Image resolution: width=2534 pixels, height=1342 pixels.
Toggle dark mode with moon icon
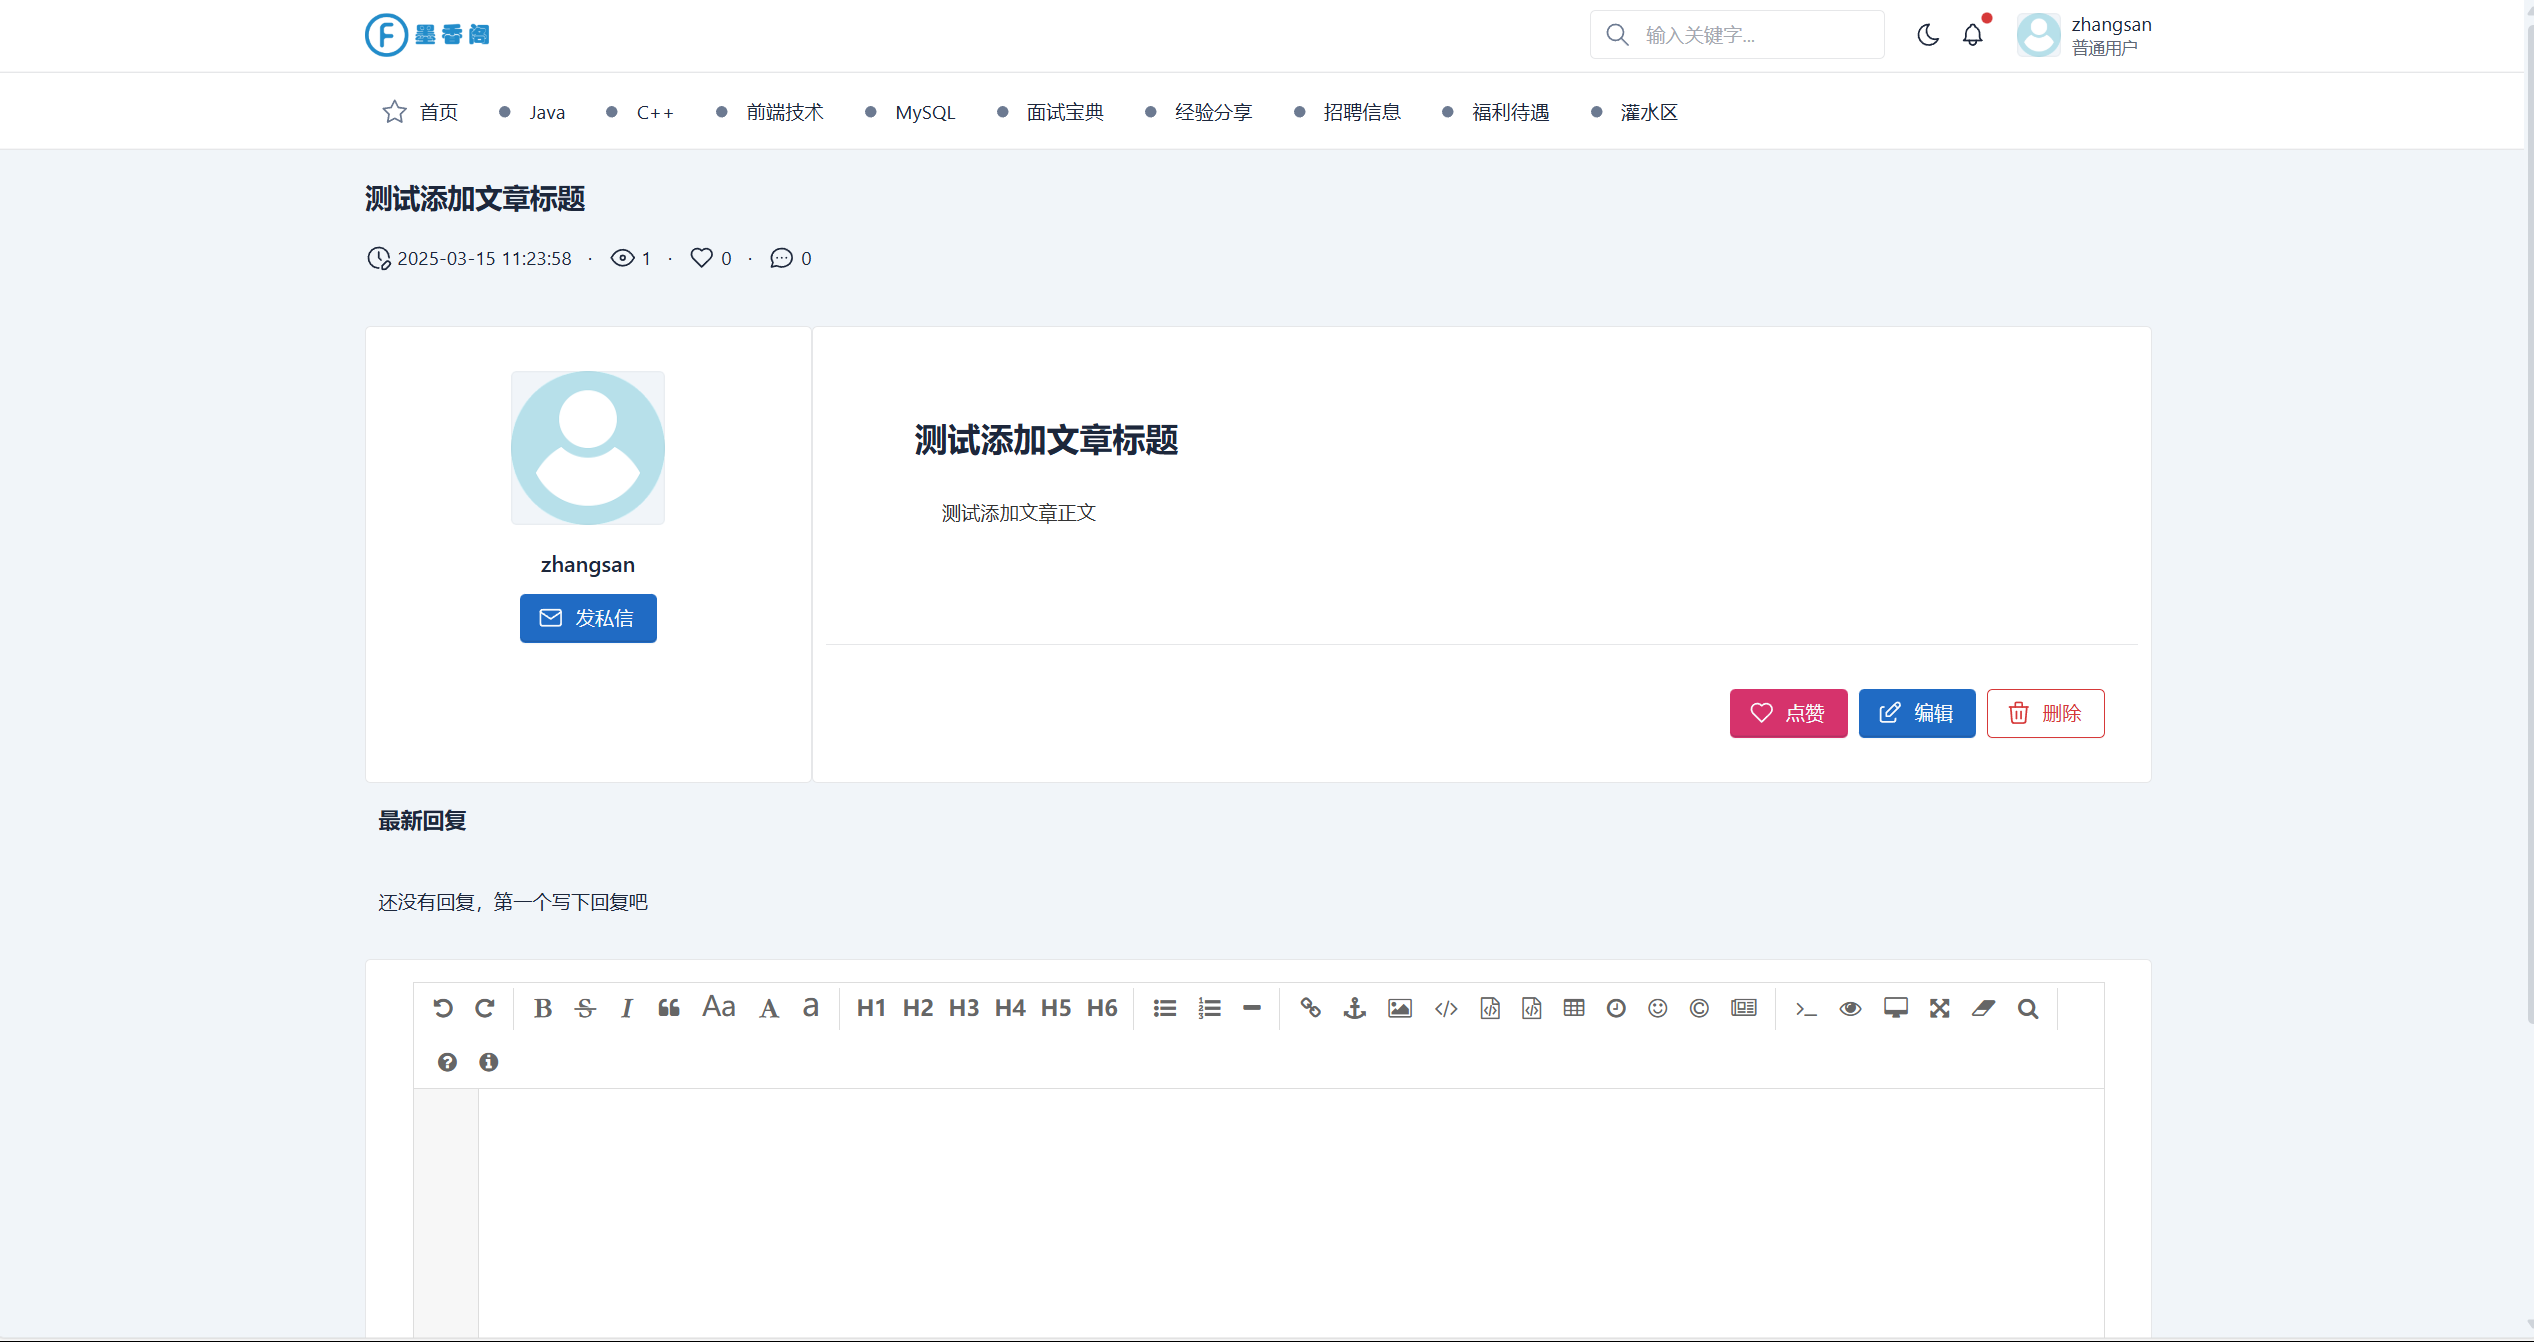(1928, 35)
